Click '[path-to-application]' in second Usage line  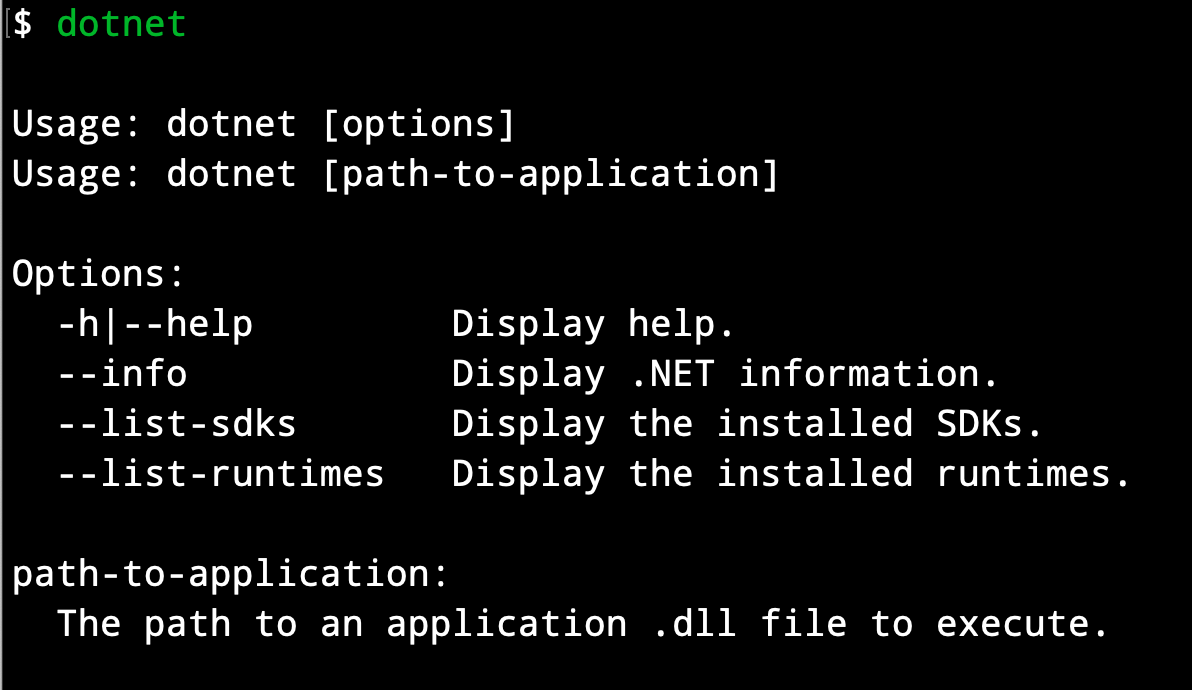tap(551, 174)
